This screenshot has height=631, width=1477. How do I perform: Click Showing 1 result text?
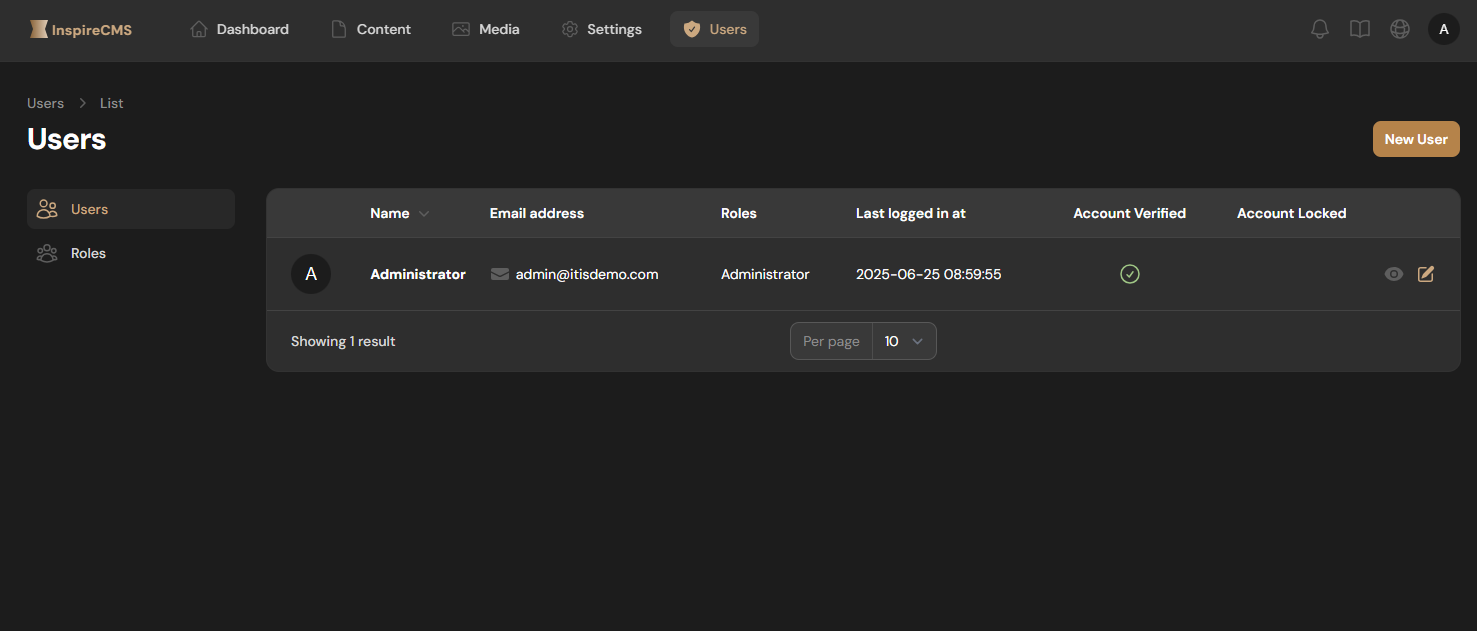(x=343, y=341)
